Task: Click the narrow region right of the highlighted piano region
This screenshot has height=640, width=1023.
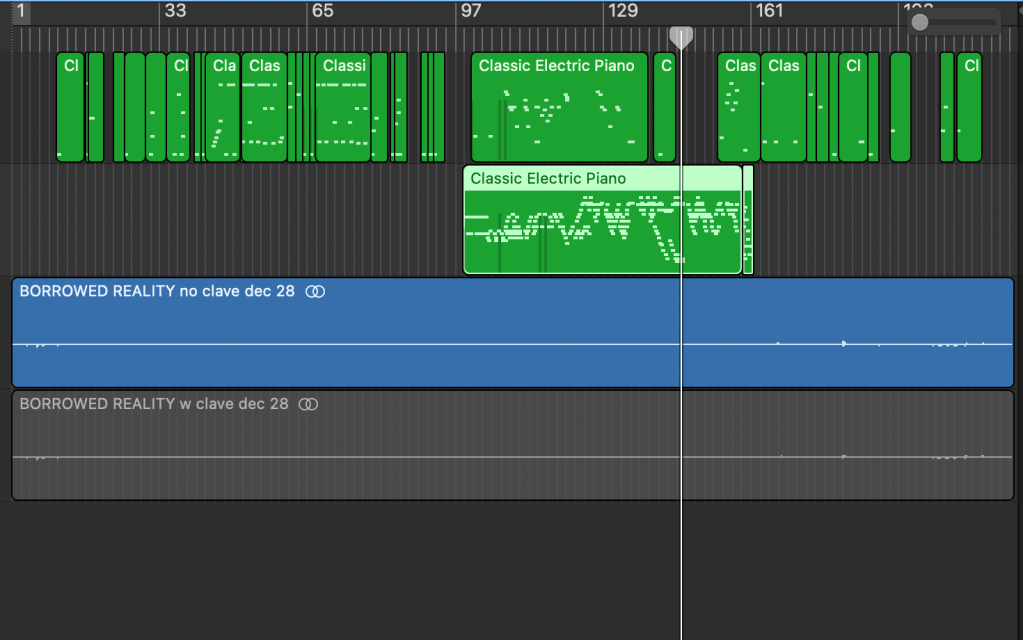Action: coord(748,220)
